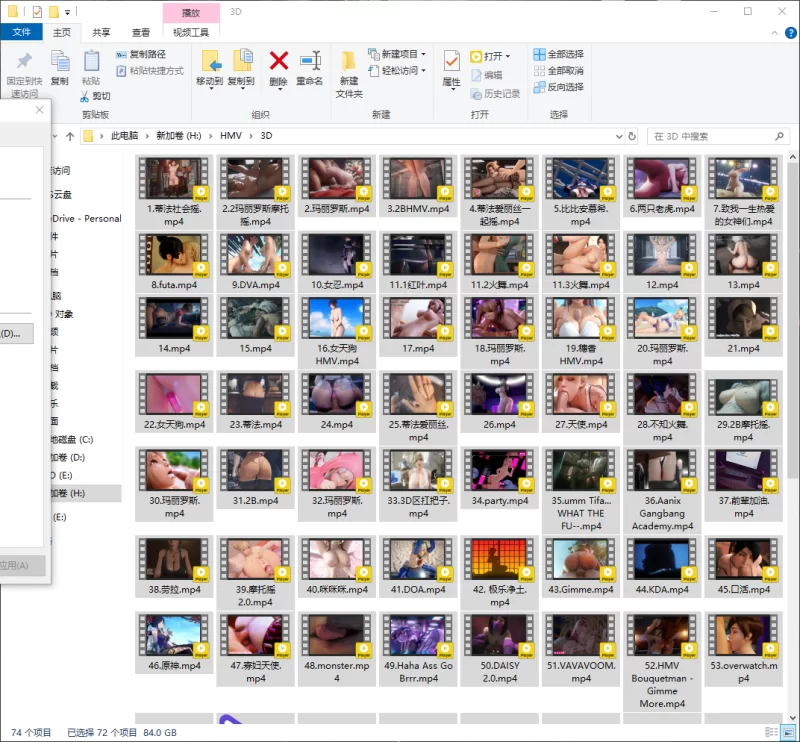
Task: Open the Customize Quick Access Toolbar dropdown
Action: 67,12
